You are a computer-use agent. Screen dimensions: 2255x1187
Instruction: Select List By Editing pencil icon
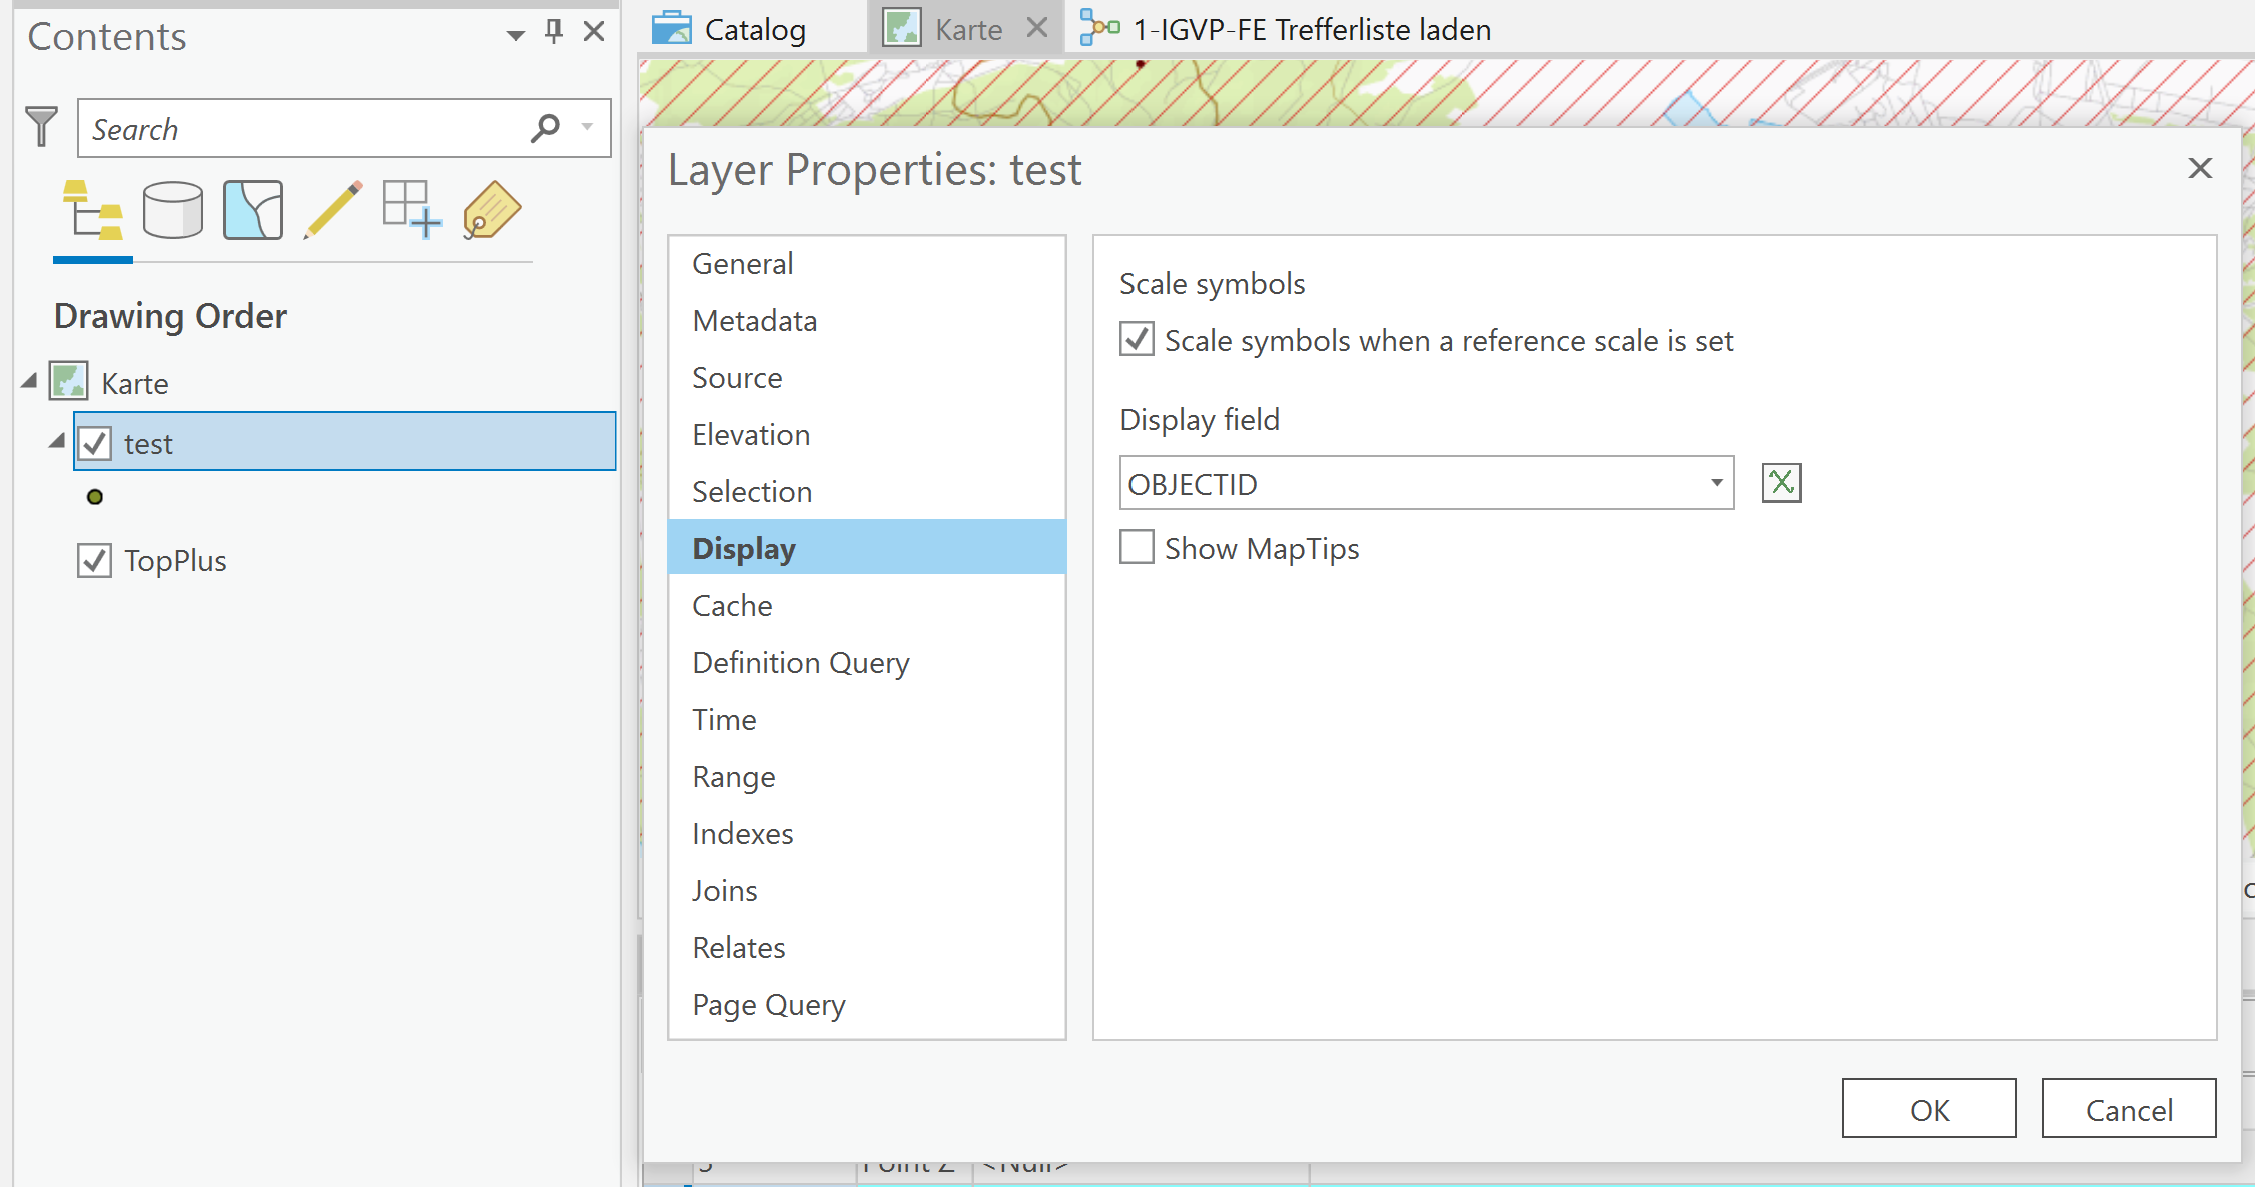[x=332, y=210]
